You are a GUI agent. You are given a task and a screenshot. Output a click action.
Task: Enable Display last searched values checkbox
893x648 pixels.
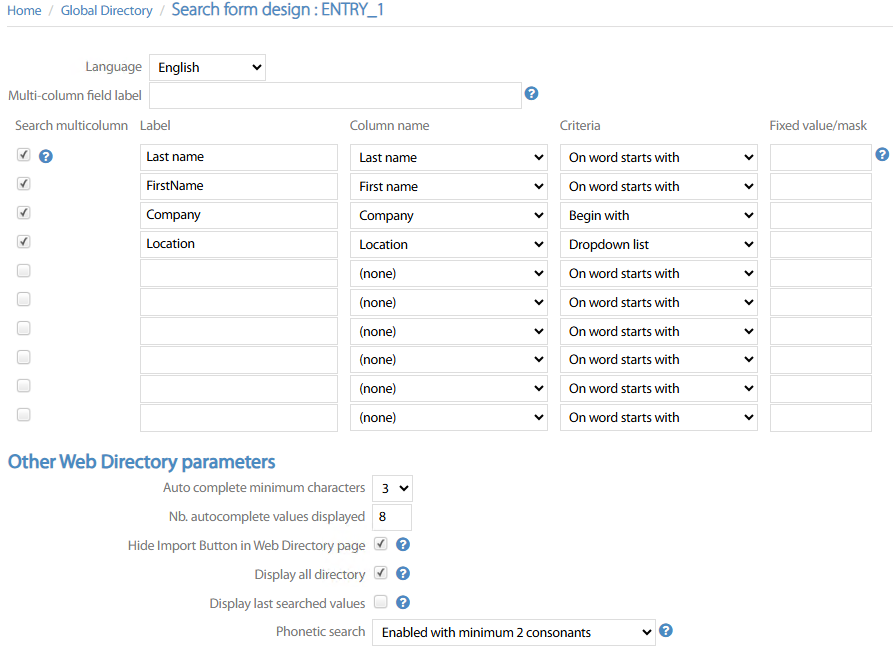(x=381, y=603)
